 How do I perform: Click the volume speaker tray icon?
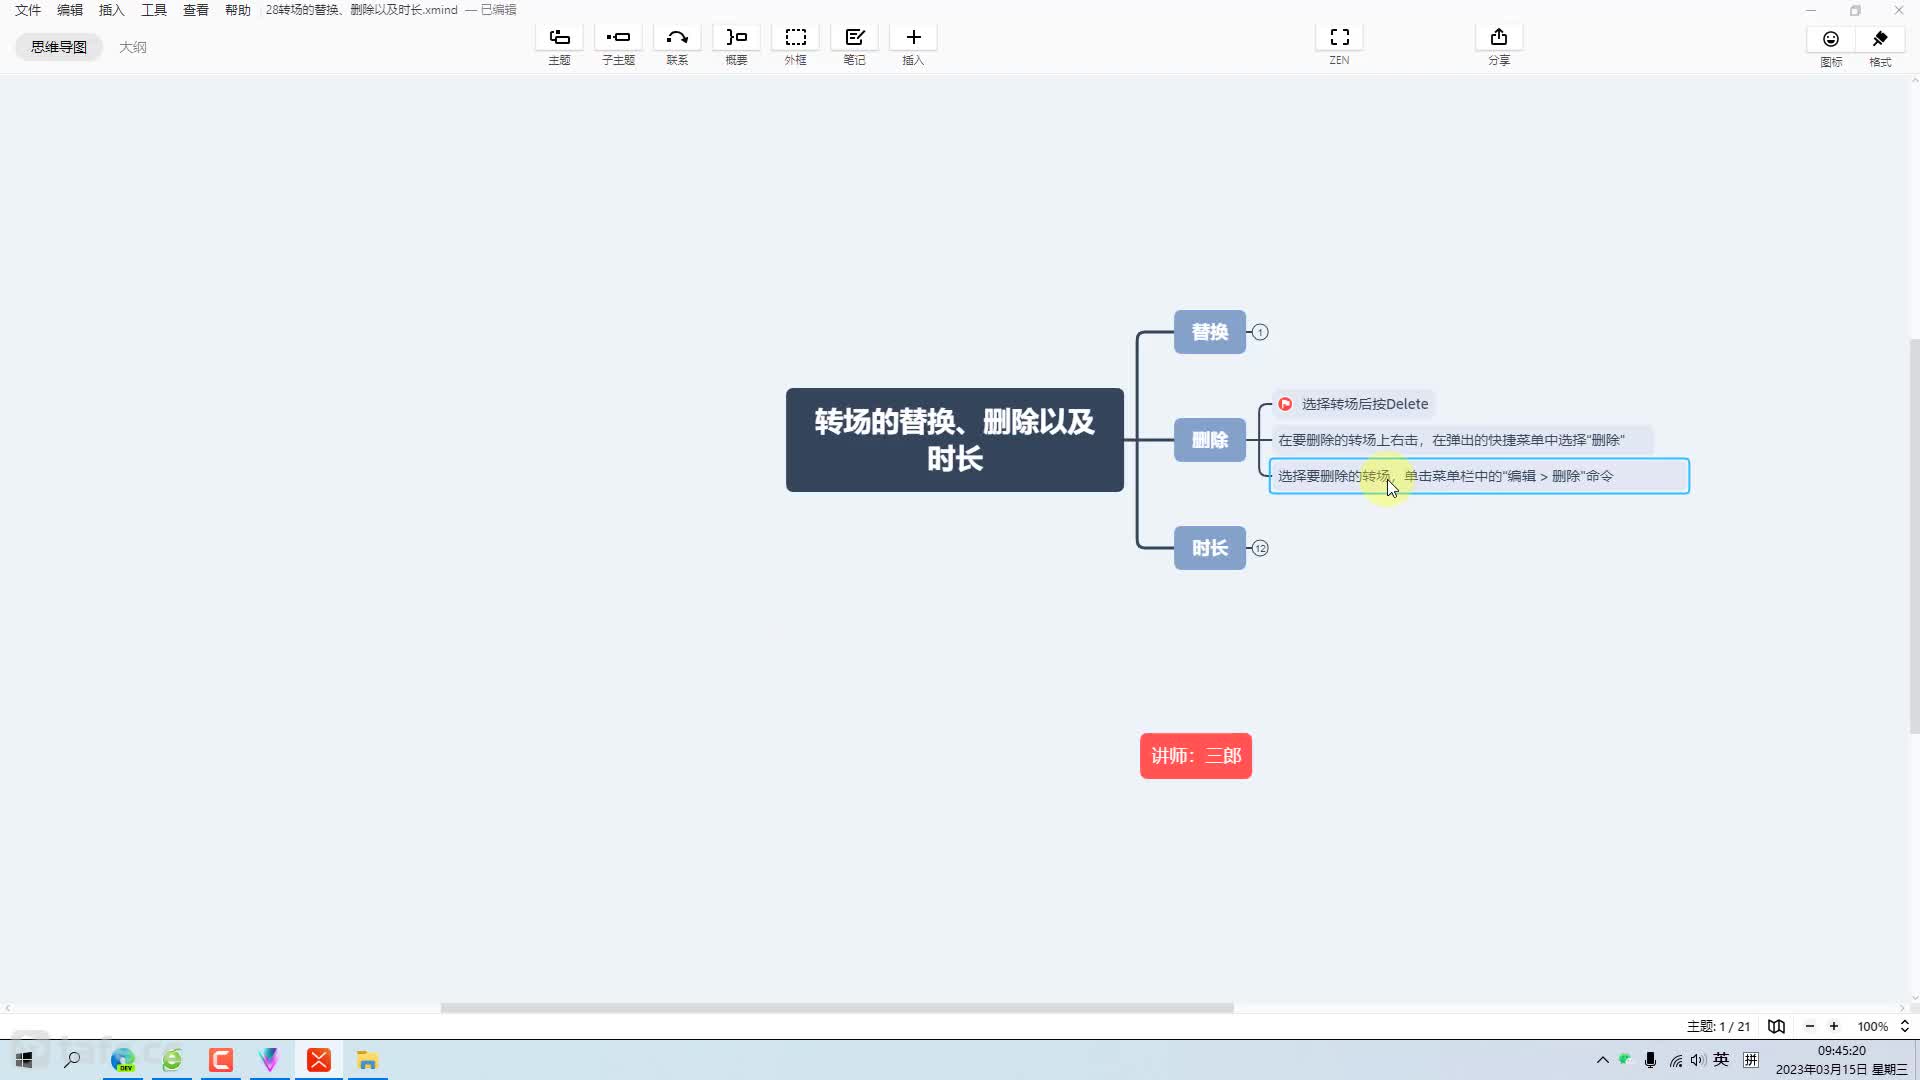1697,1060
